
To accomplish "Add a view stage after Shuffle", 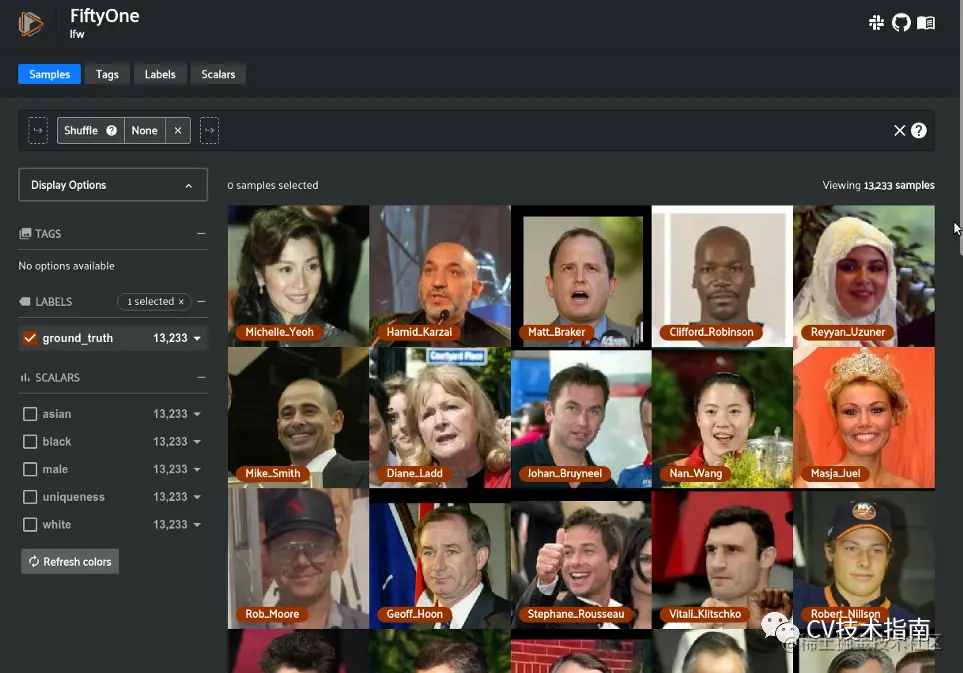I will pyautogui.click(x=209, y=130).
